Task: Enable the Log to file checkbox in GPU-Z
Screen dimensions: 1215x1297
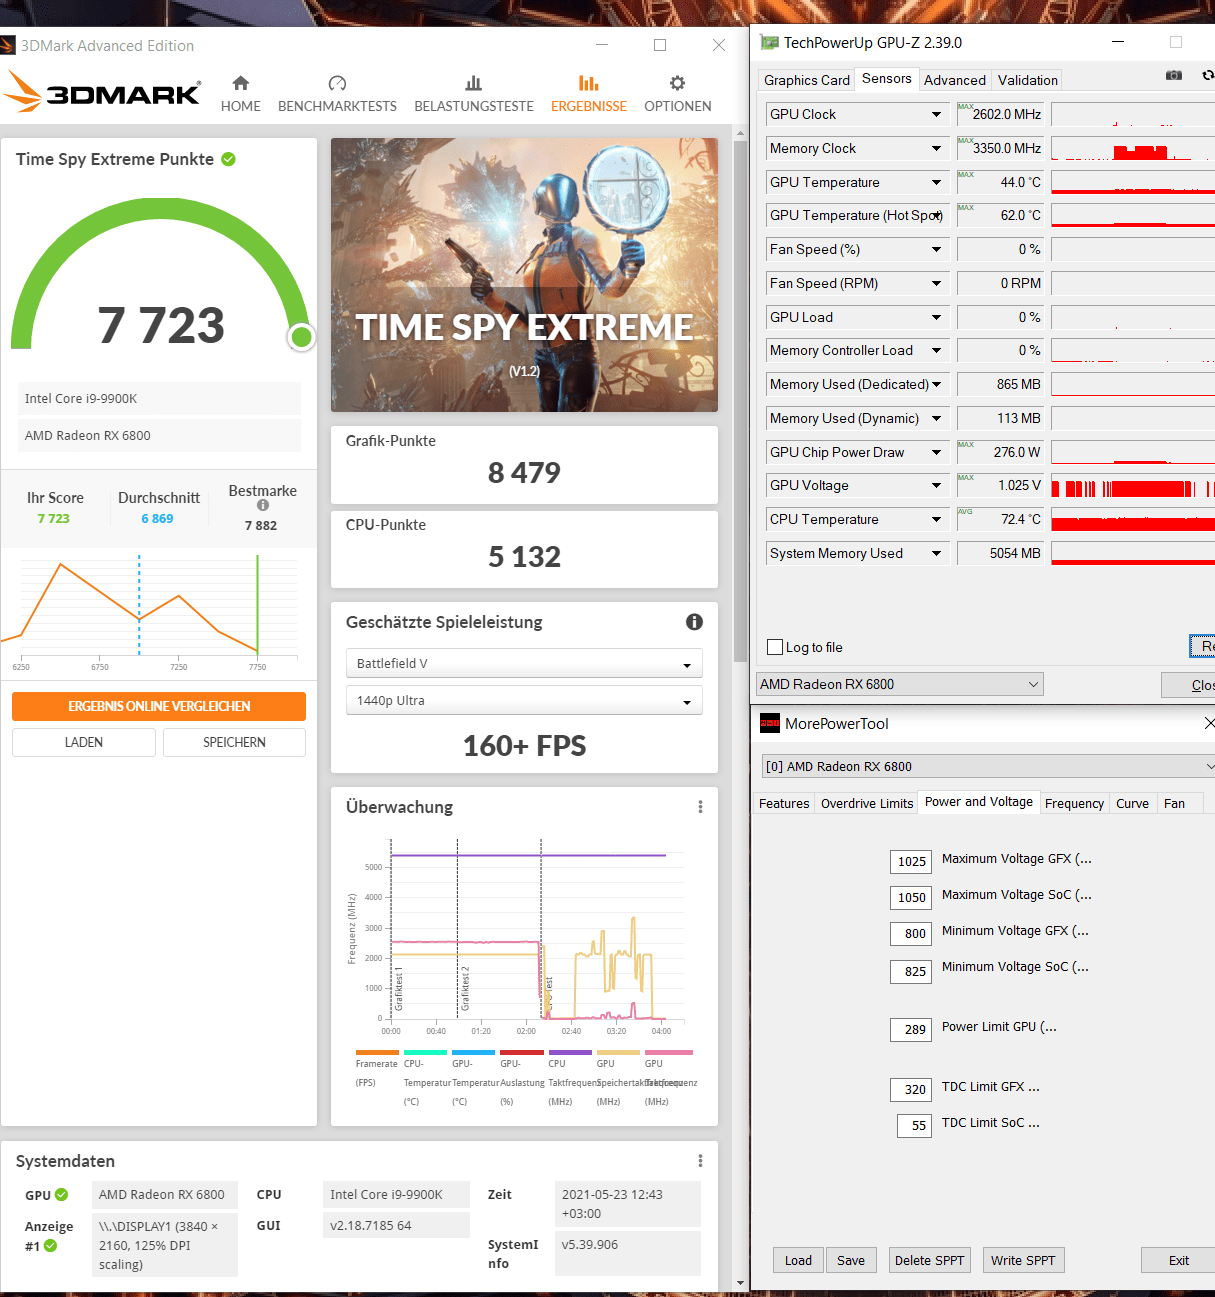Action: click(775, 647)
